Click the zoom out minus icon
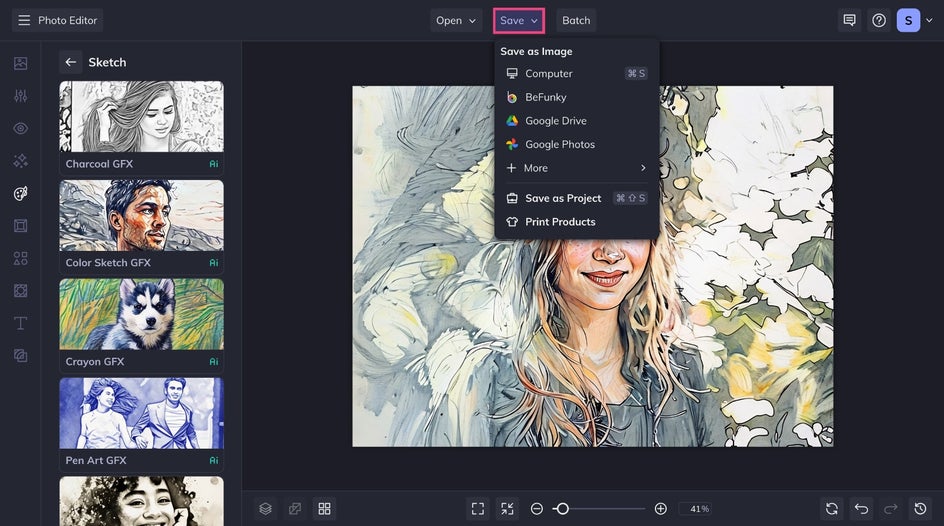Screen dimensions: 944x526 point(536,509)
